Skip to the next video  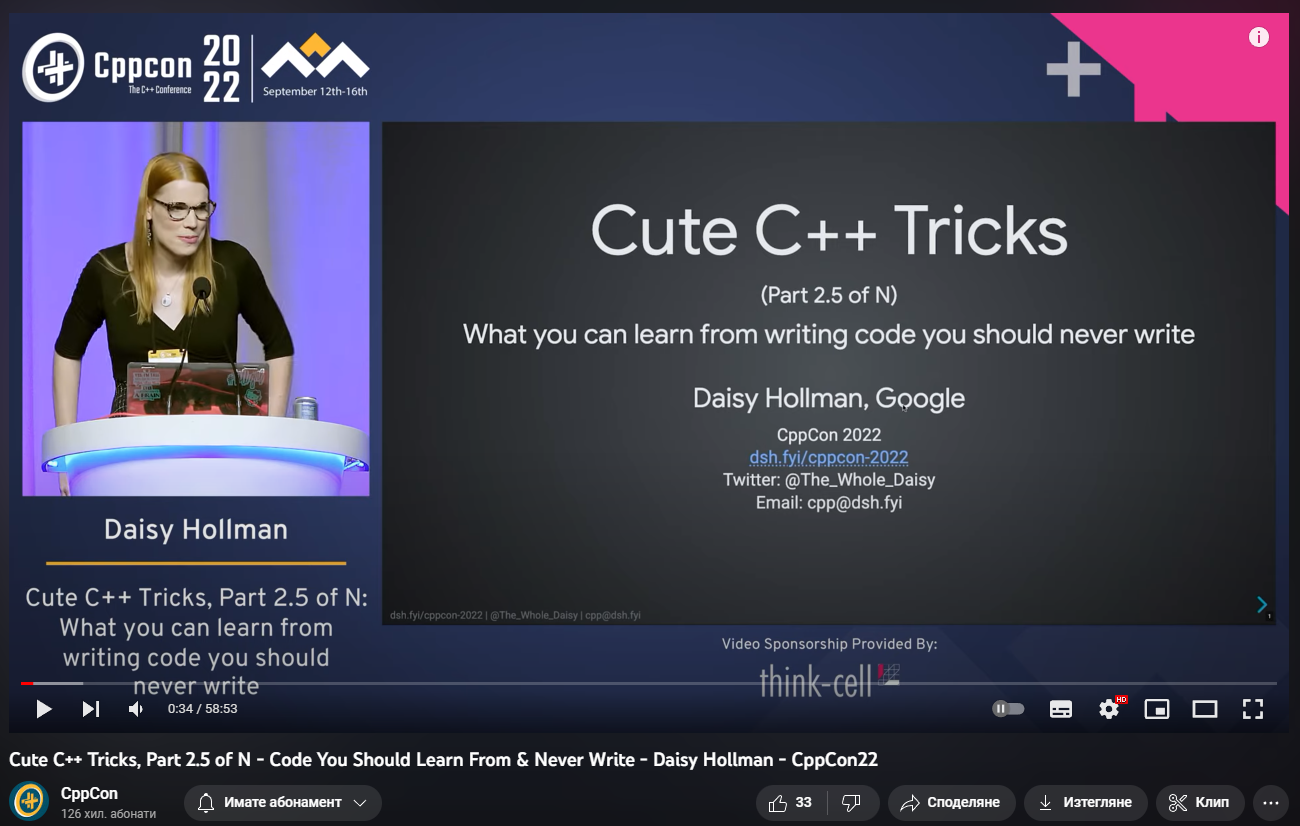point(90,709)
